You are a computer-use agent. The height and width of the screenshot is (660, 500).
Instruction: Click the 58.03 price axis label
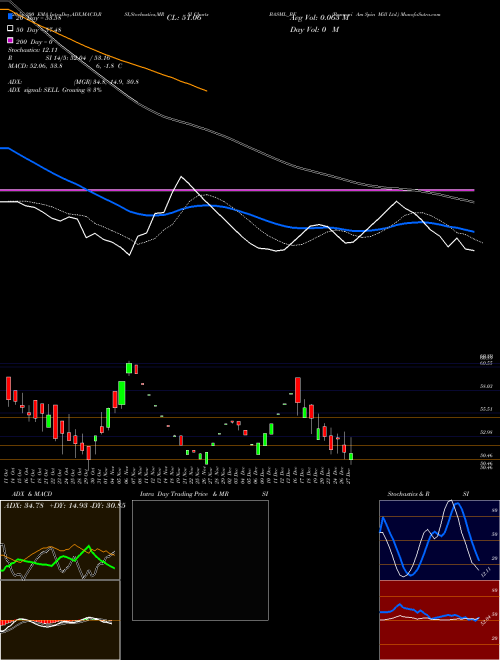[x=486, y=386]
